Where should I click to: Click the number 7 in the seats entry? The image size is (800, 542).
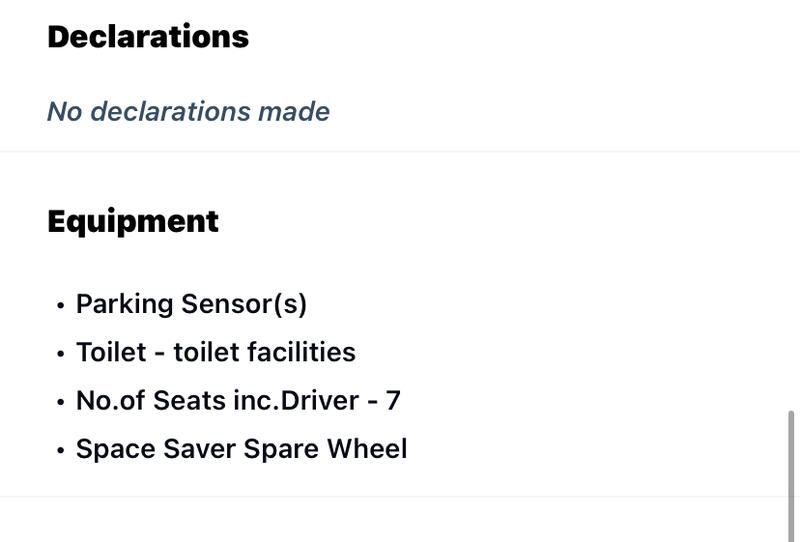coord(393,400)
